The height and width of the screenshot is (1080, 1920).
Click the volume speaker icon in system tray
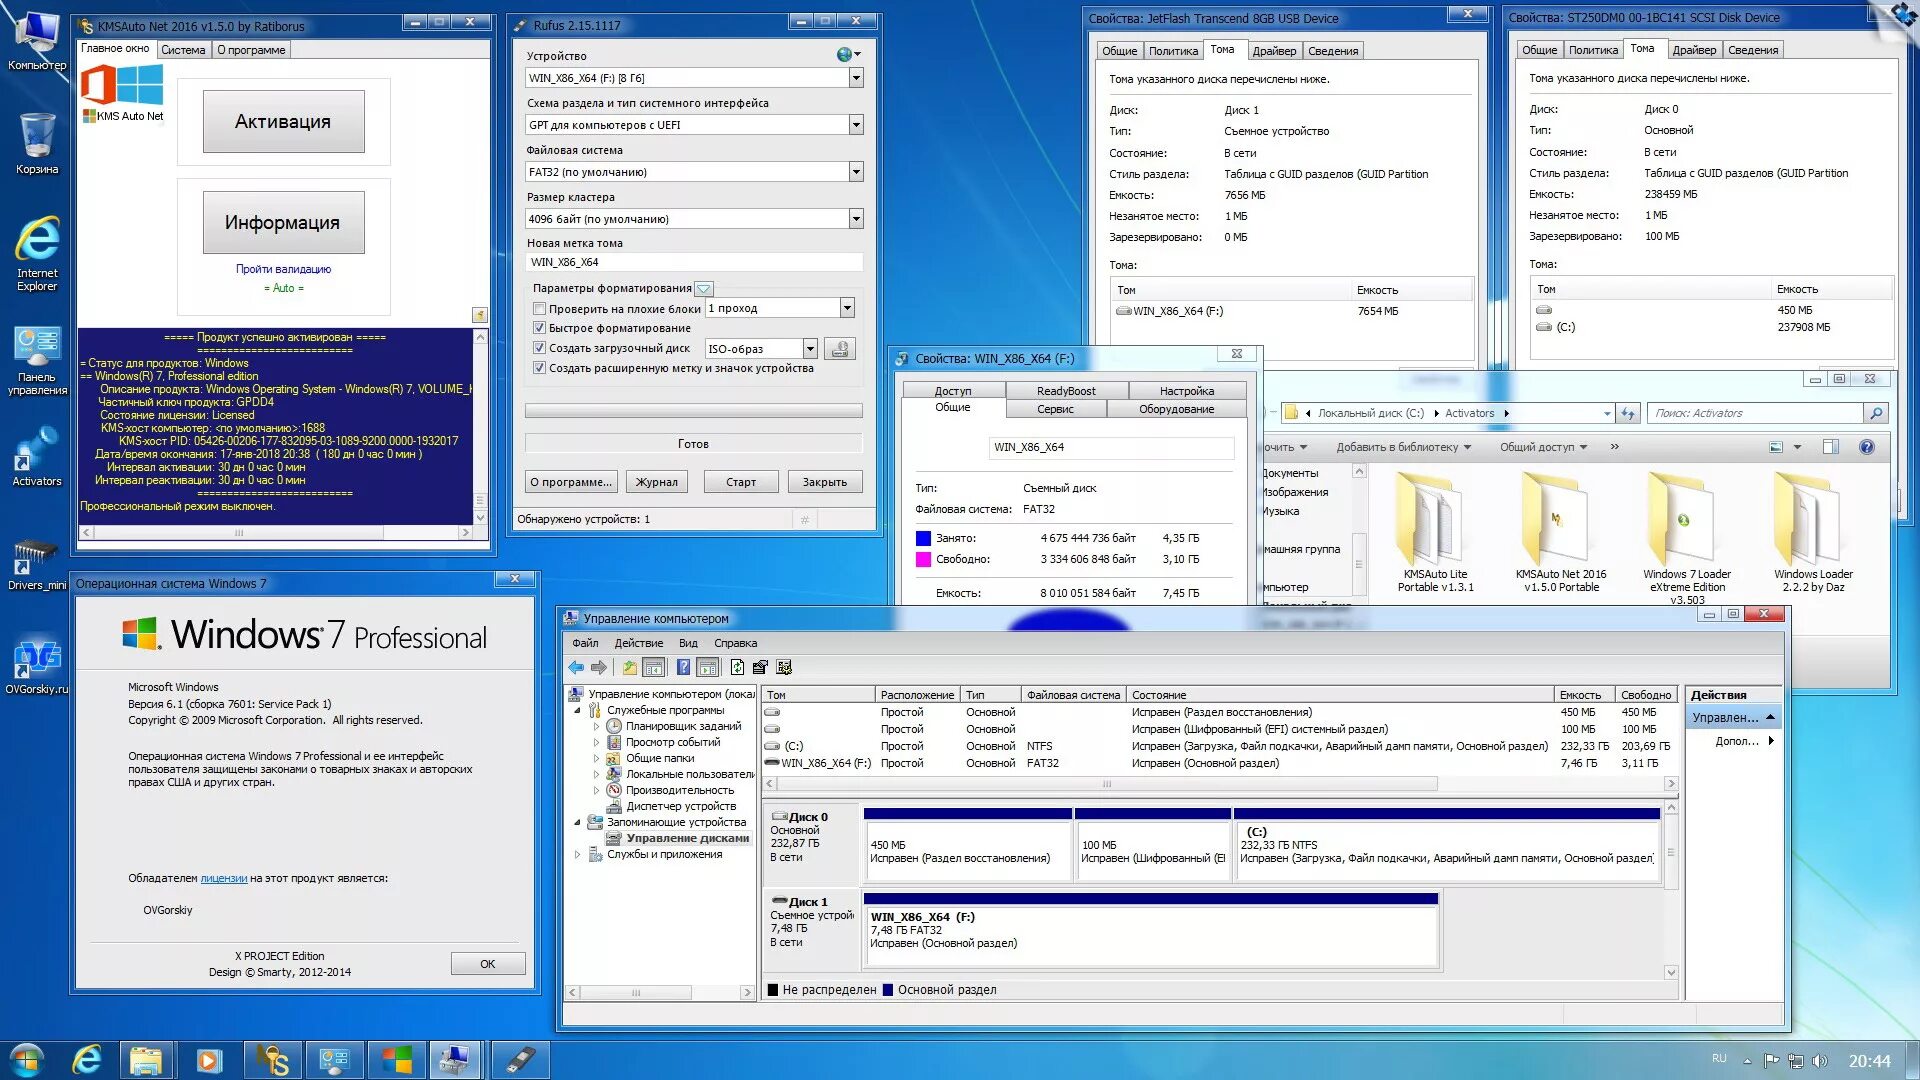point(1819,1061)
